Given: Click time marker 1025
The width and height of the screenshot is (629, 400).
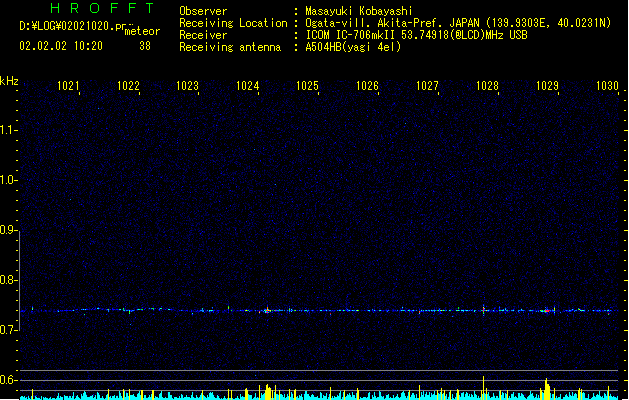Looking at the screenshot, I should pyautogui.click(x=307, y=86).
